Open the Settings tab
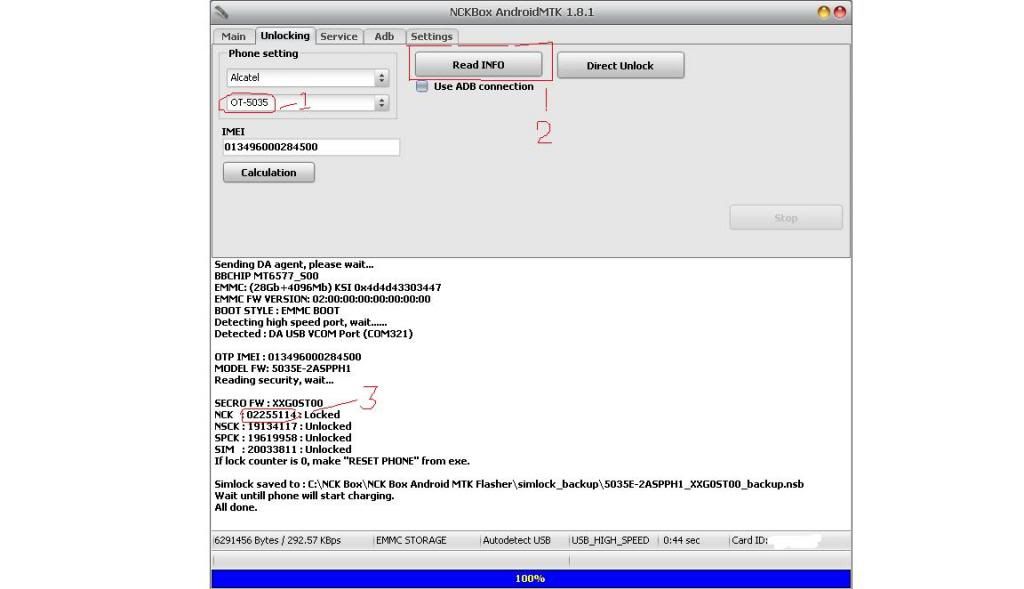 point(431,36)
